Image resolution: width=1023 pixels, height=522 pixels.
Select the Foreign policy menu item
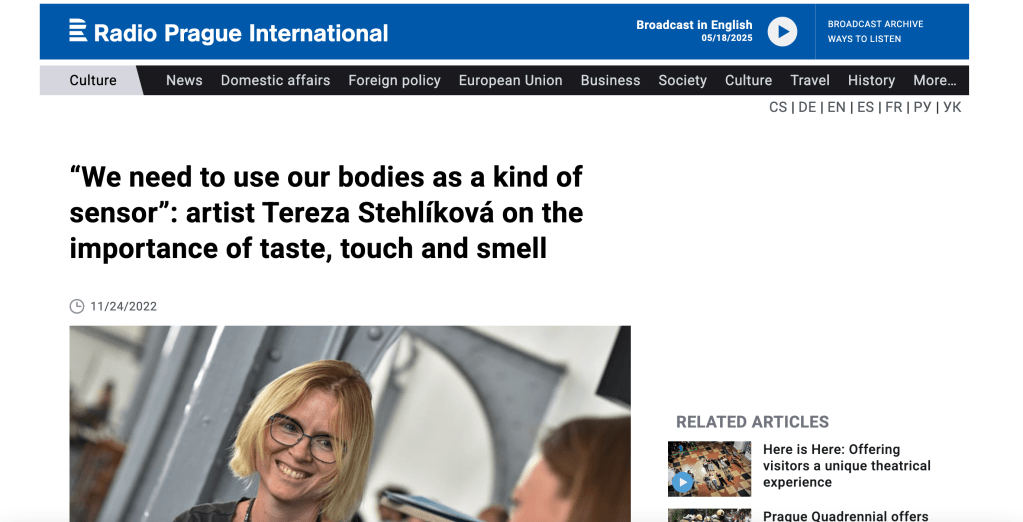[394, 80]
